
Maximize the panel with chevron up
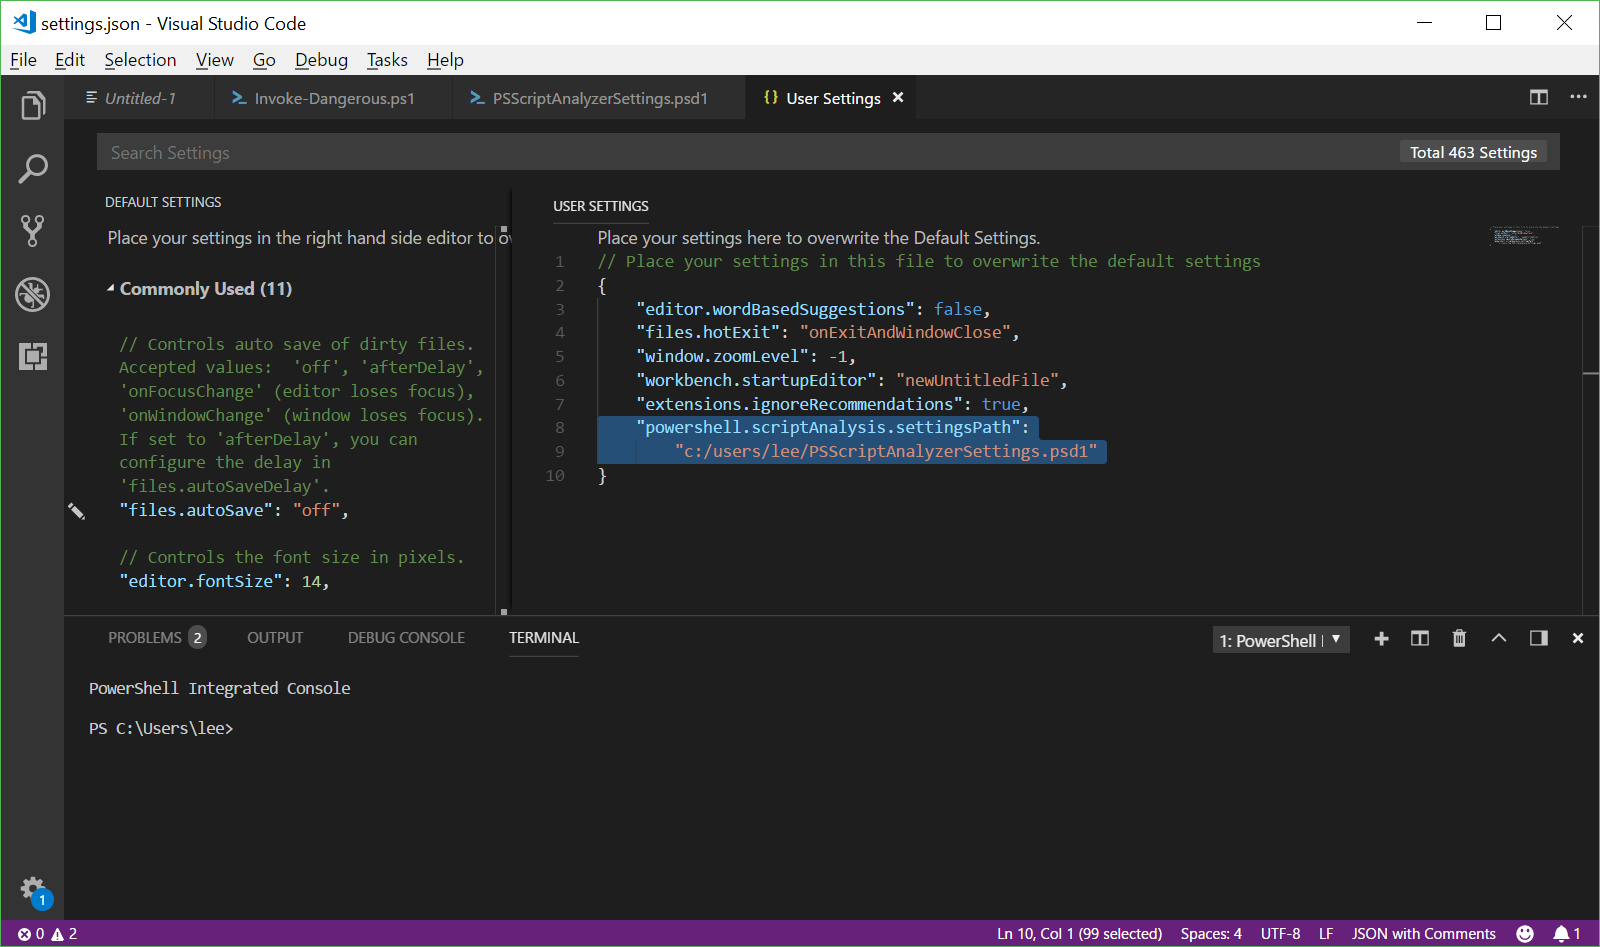pyautogui.click(x=1499, y=638)
